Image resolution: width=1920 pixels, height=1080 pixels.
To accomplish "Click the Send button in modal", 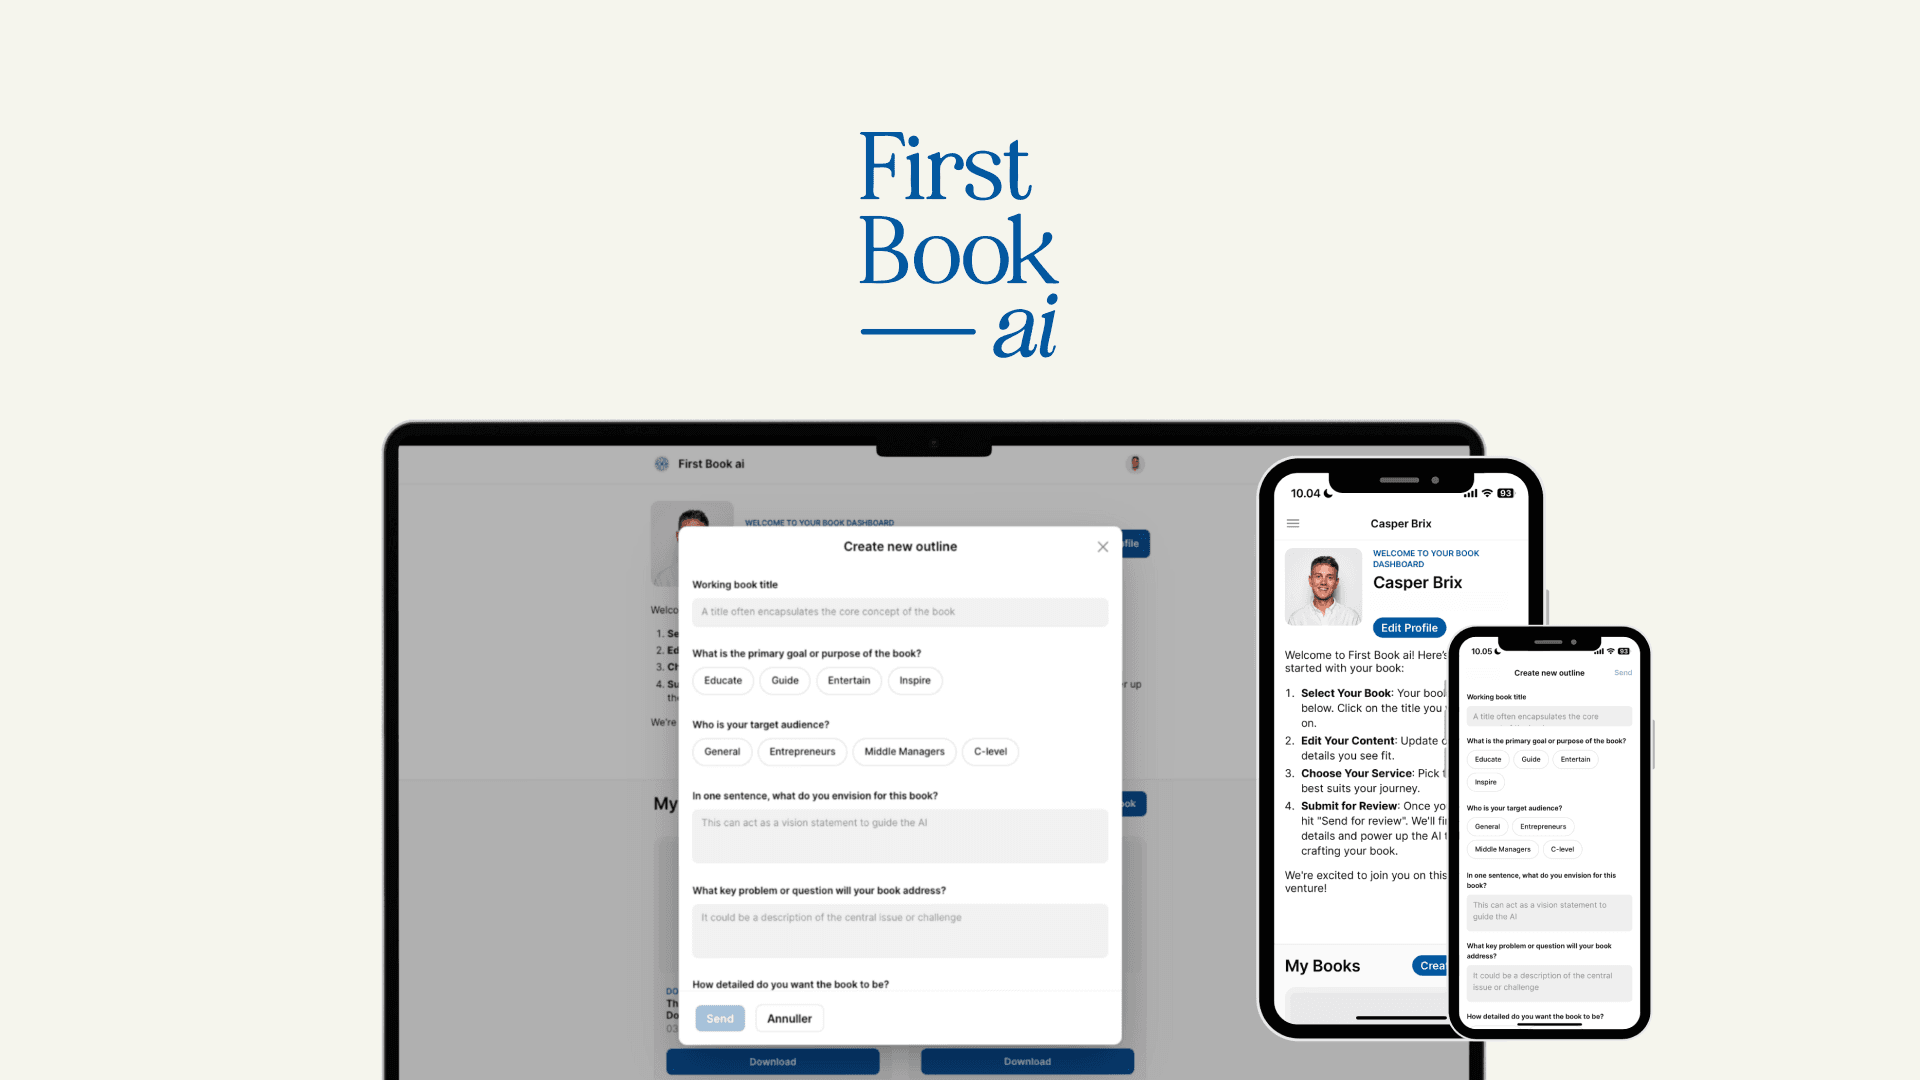I will (720, 1018).
